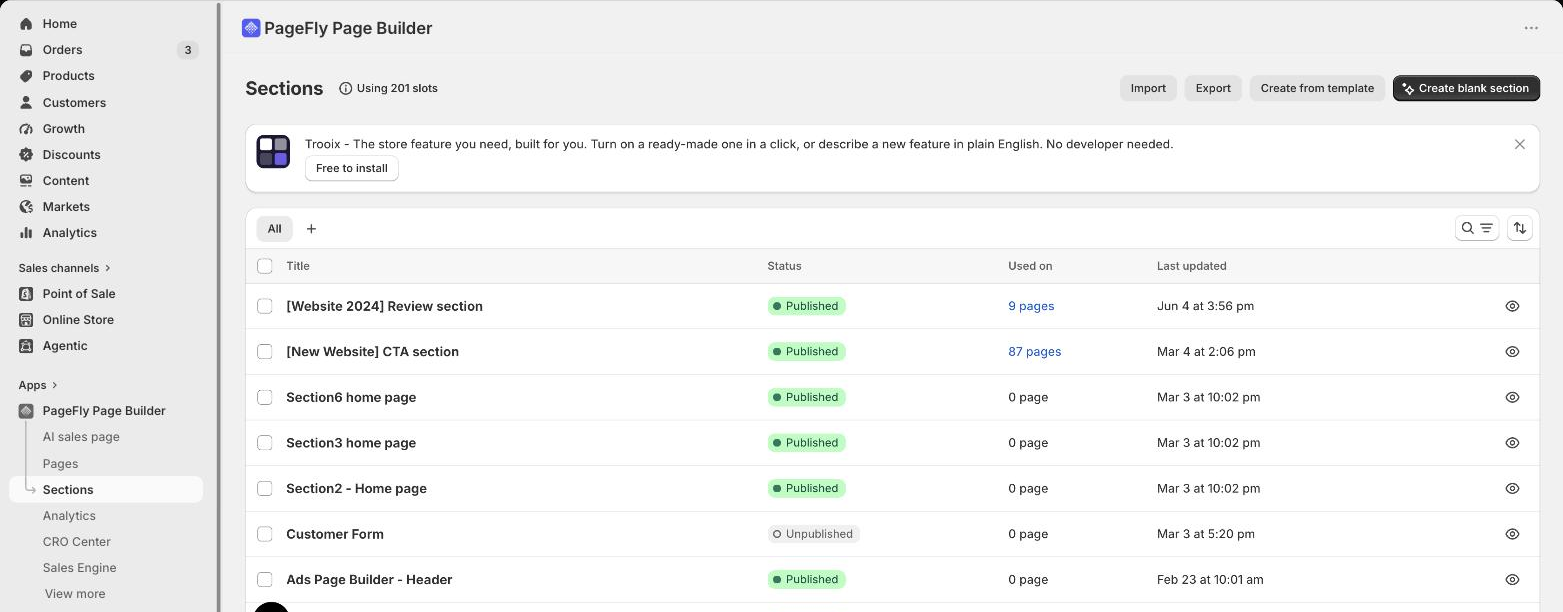Open search and filter in sections table
The height and width of the screenshot is (612, 1563).
pos(1477,228)
